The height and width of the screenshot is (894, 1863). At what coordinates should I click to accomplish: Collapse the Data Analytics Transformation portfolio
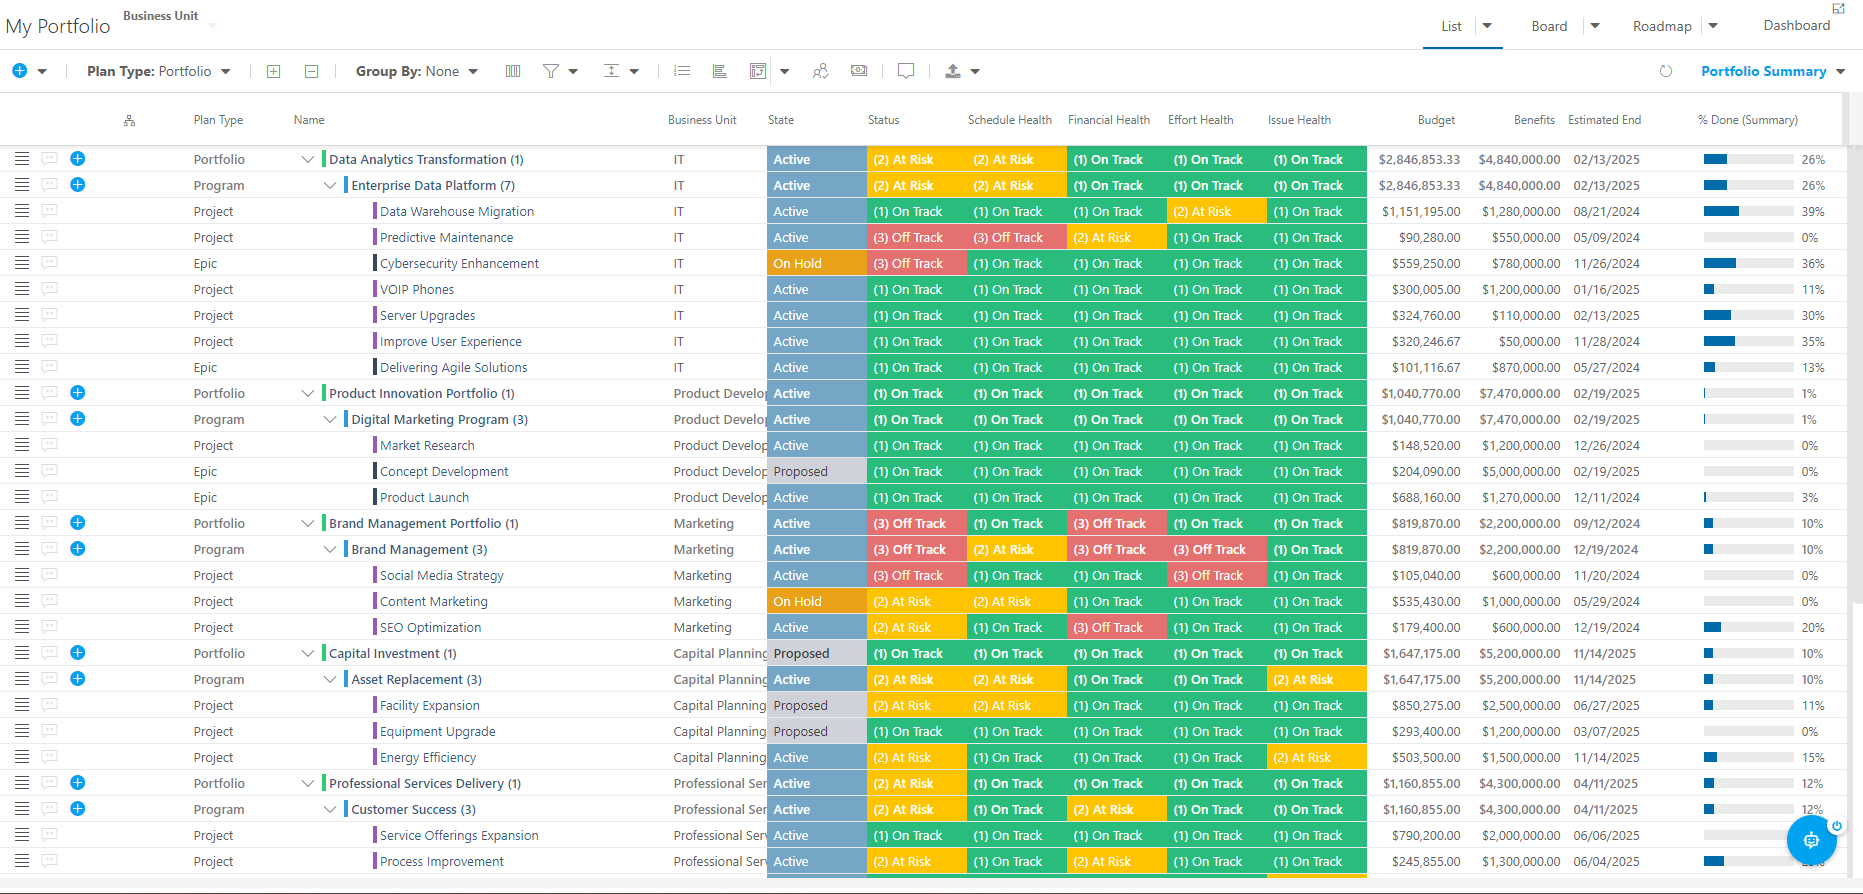click(x=308, y=159)
